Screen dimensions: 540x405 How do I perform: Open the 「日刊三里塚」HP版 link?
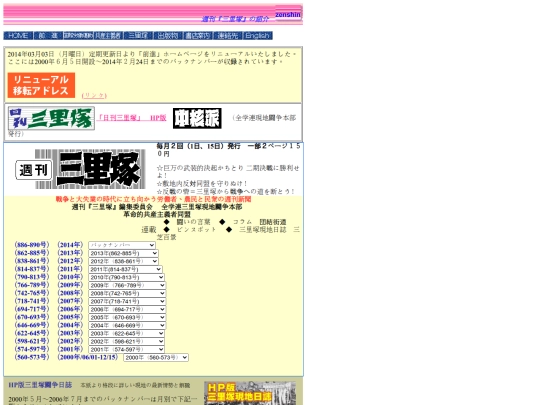point(132,118)
